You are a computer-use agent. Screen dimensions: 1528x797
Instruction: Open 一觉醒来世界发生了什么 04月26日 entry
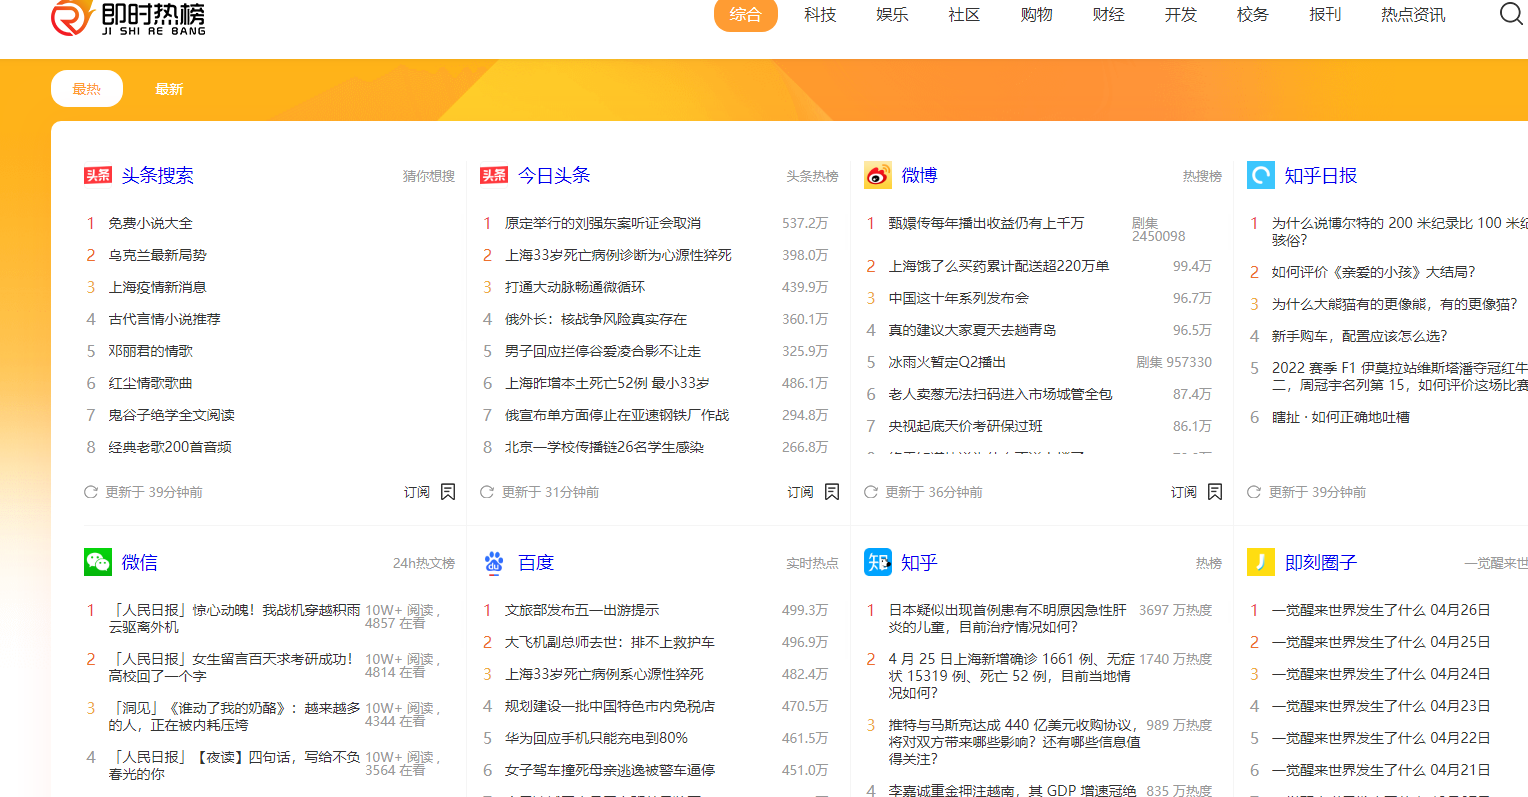click(1381, 610)
